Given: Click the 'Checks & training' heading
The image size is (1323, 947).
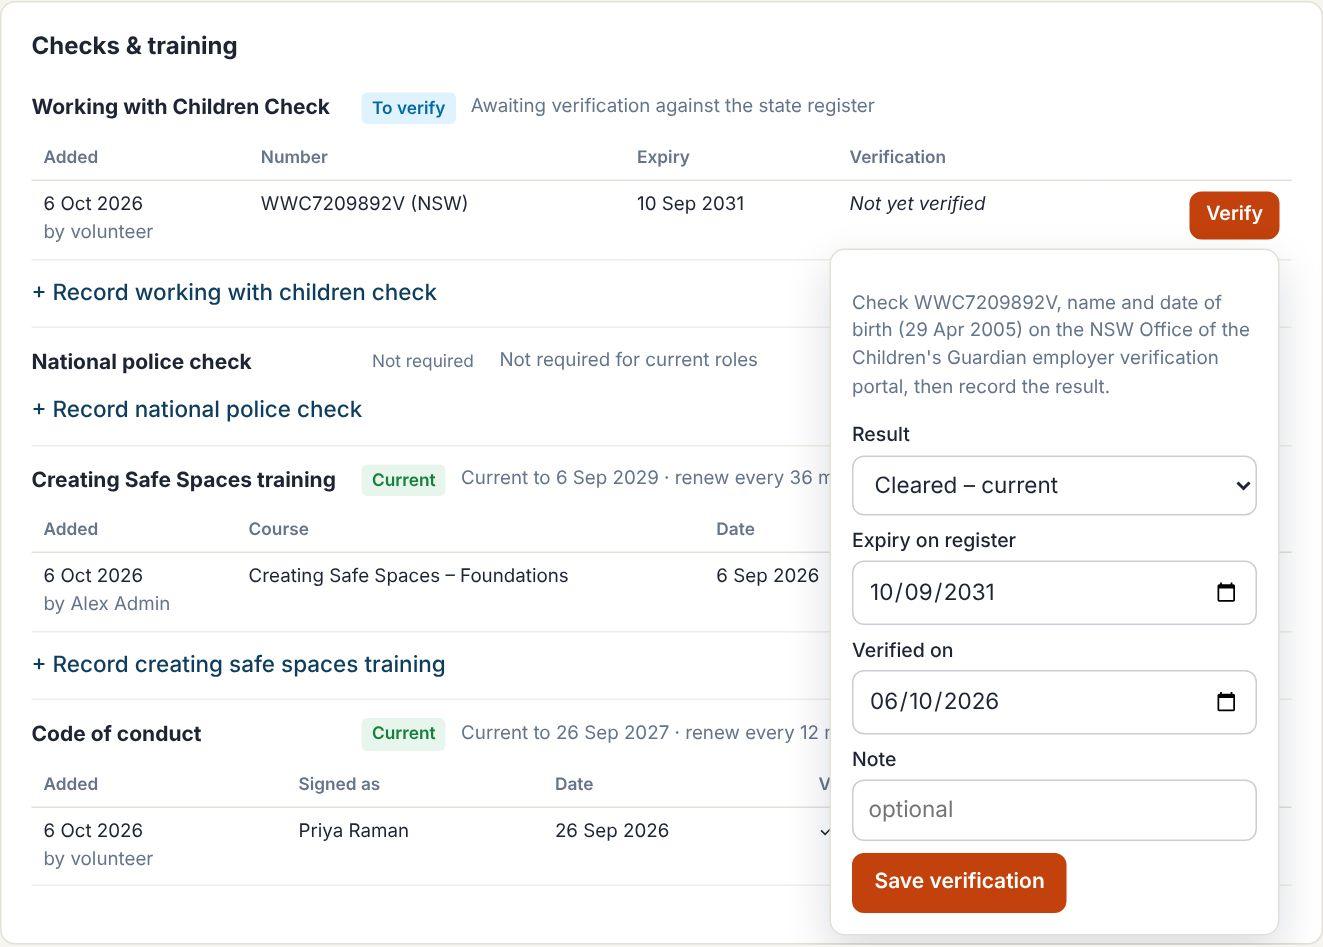Looking at the screenshot, I should 134,46.
